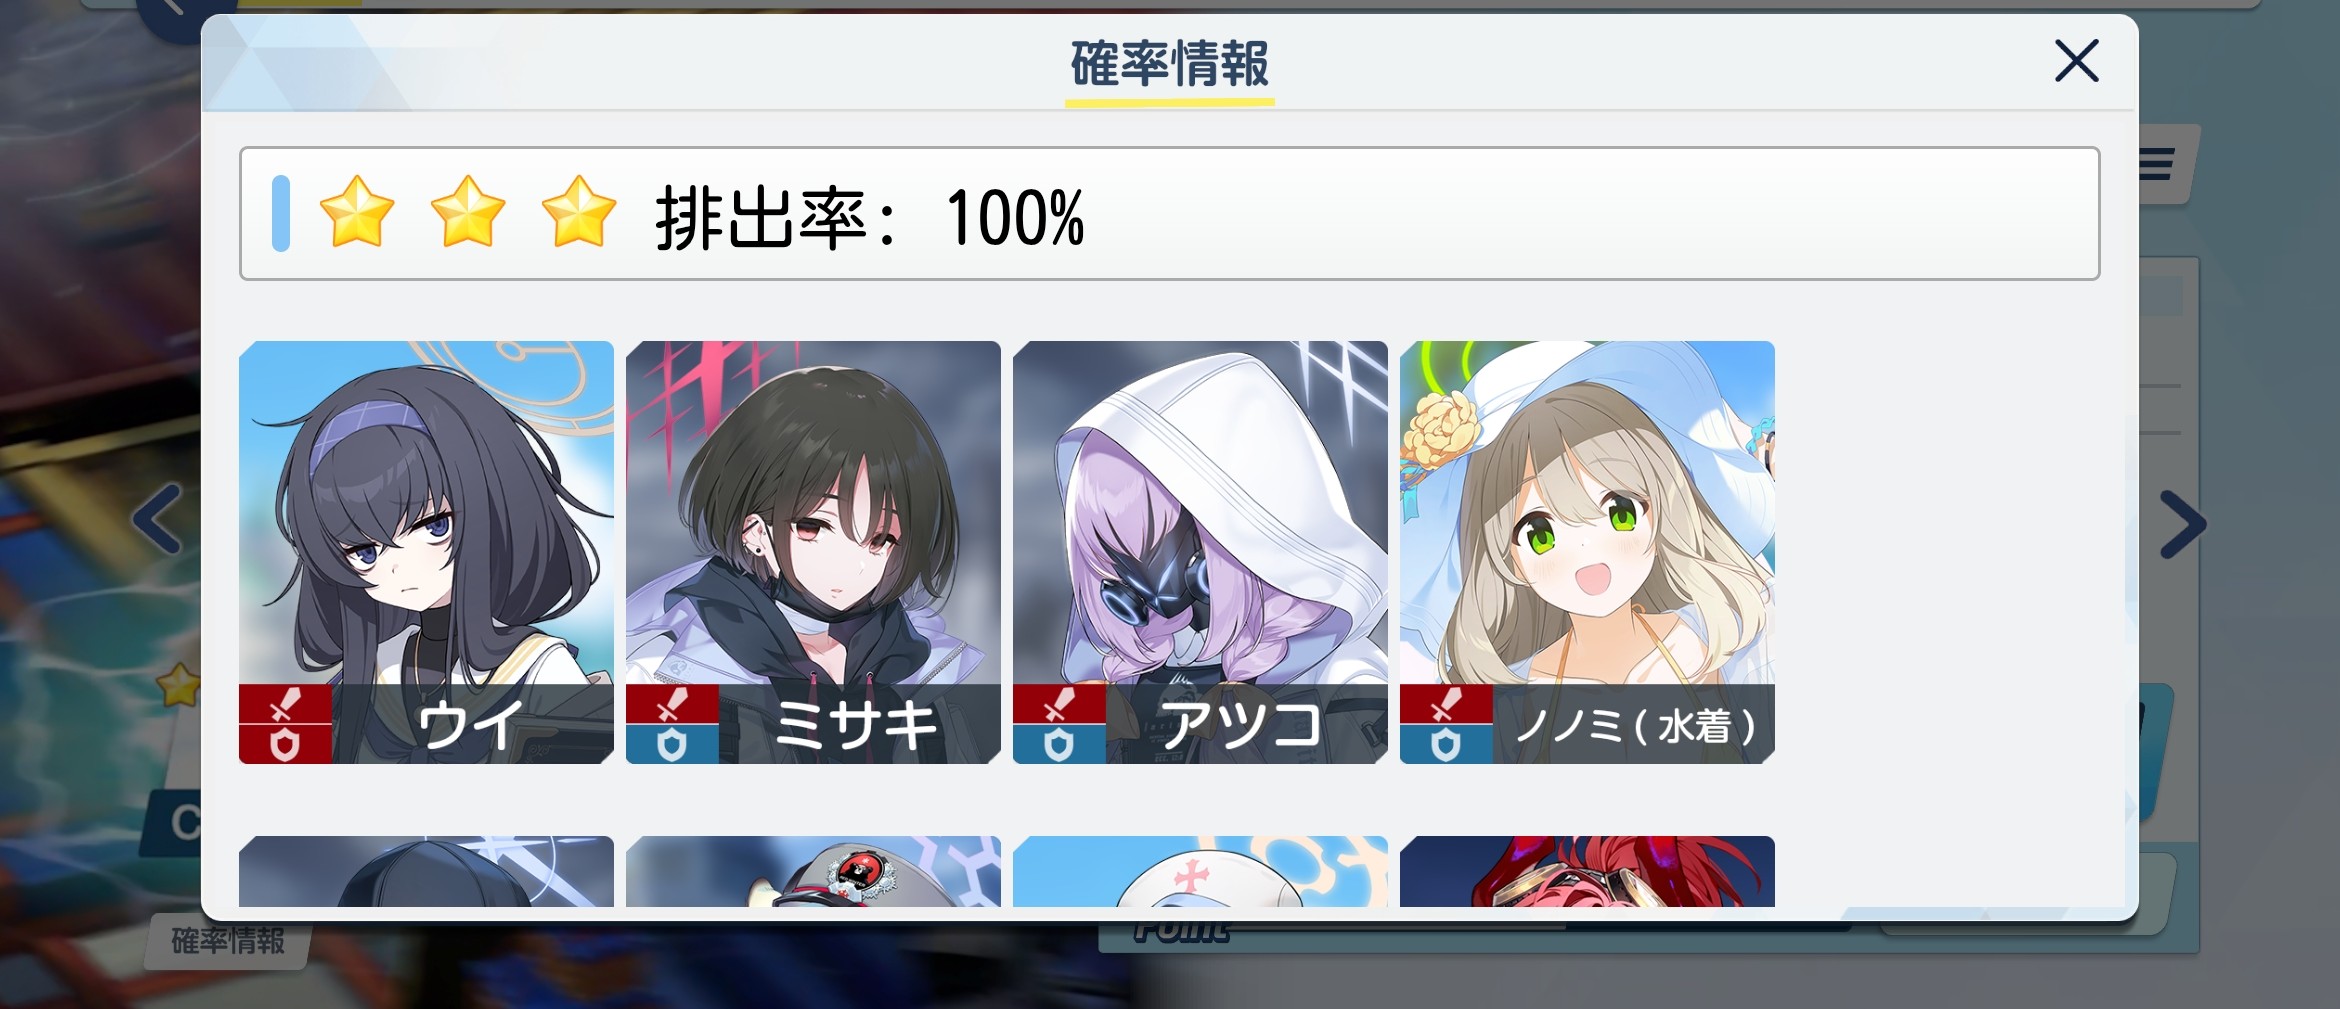Select the ミサキ character card
The image size is (2340, 1009).
[813, 552]
